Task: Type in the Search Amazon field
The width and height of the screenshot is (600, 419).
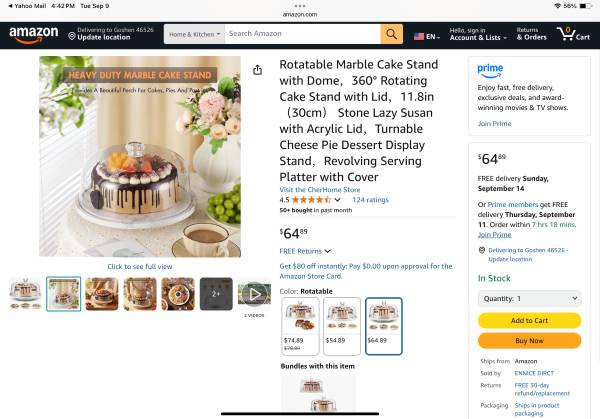Action: point(302,34)
